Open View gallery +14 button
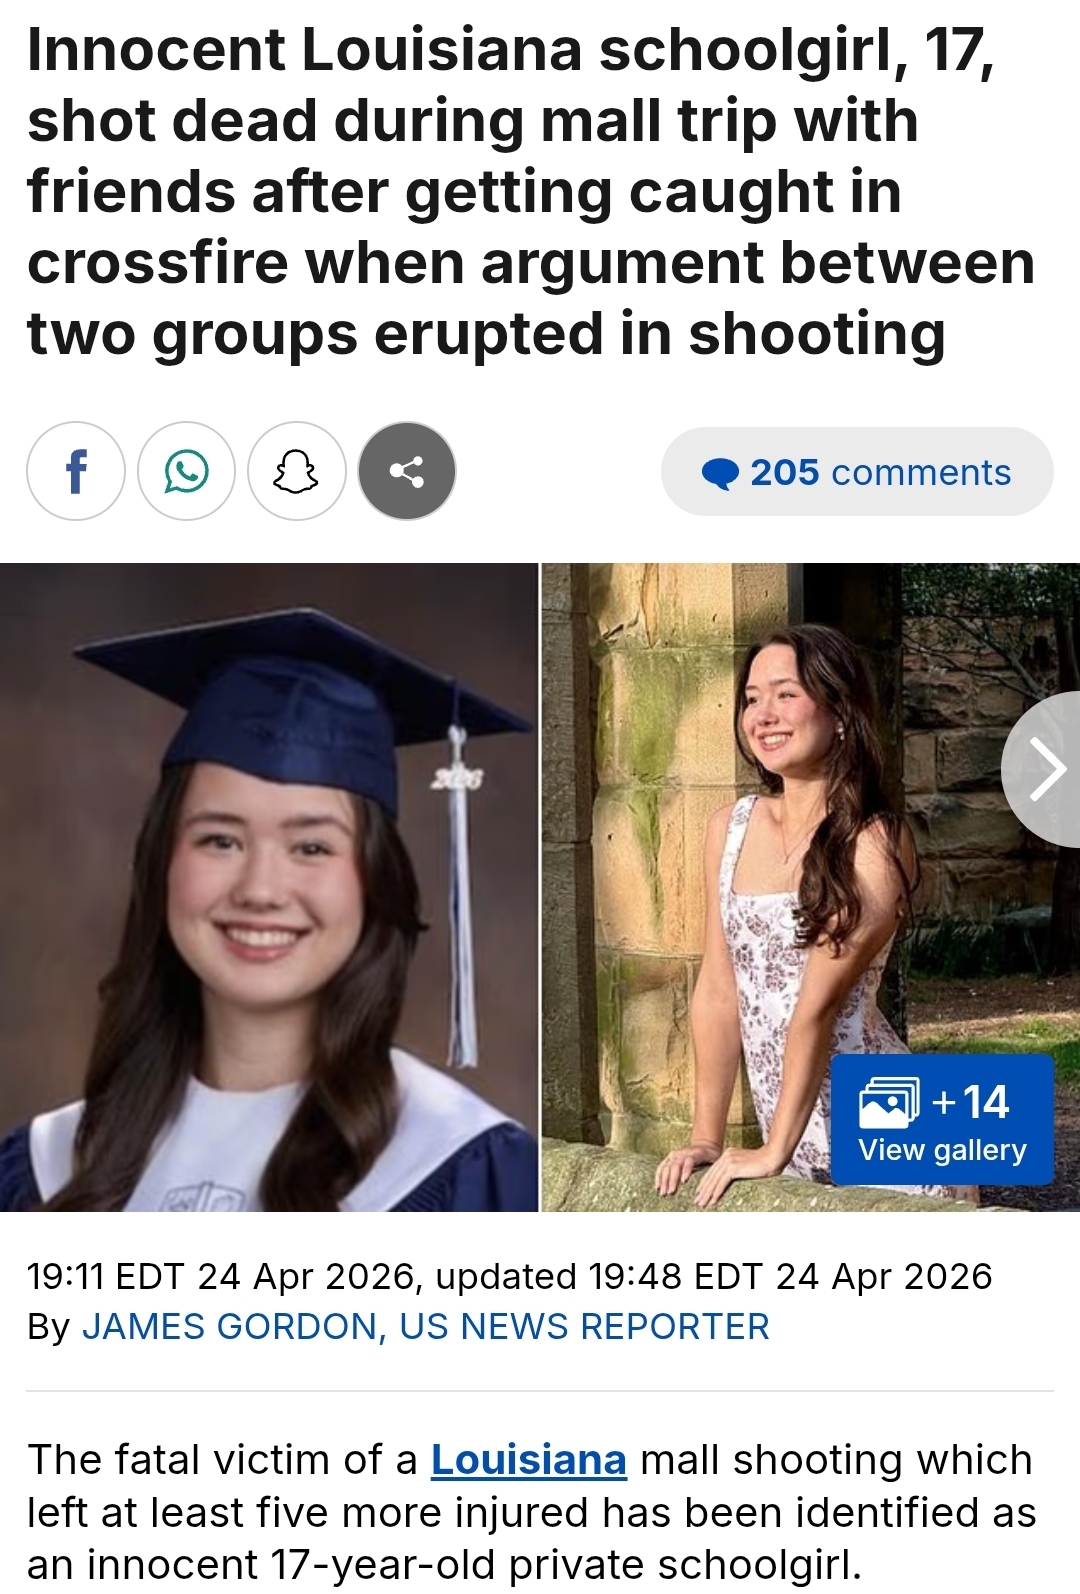 (x=942, y=1120)
